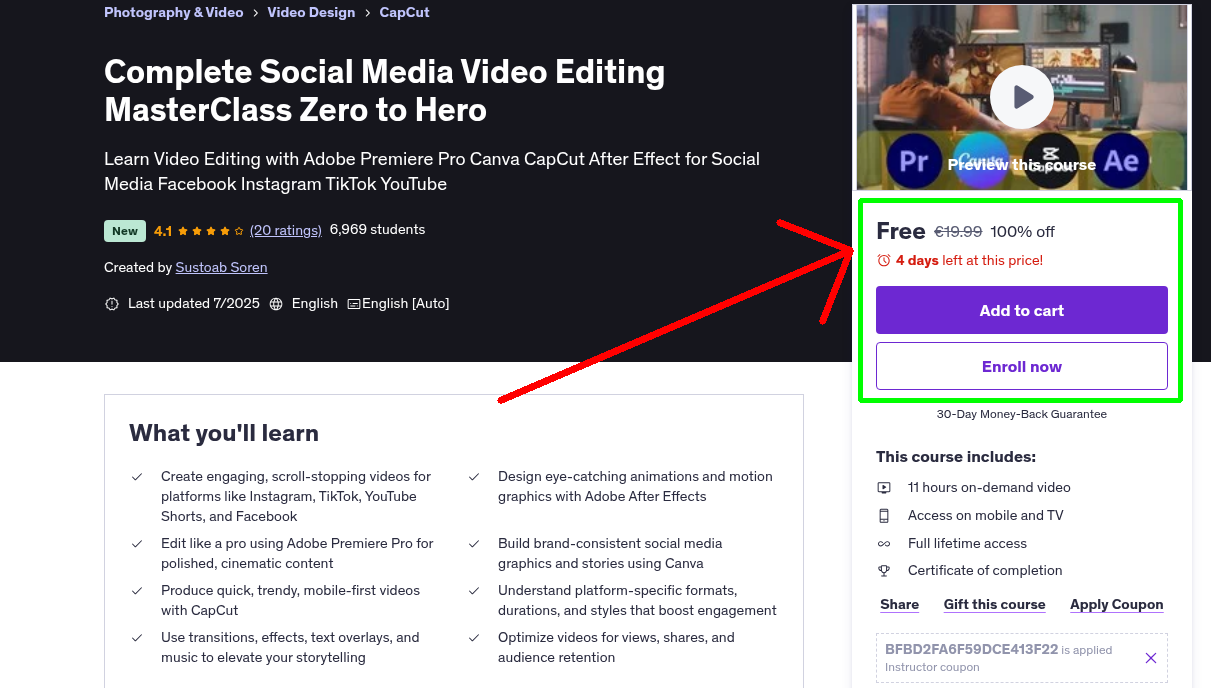The width and height of the screenshot is (1211, 688).
Task: Click the CapCut icon in preview thumbnail
Action: click(1050, 161)
